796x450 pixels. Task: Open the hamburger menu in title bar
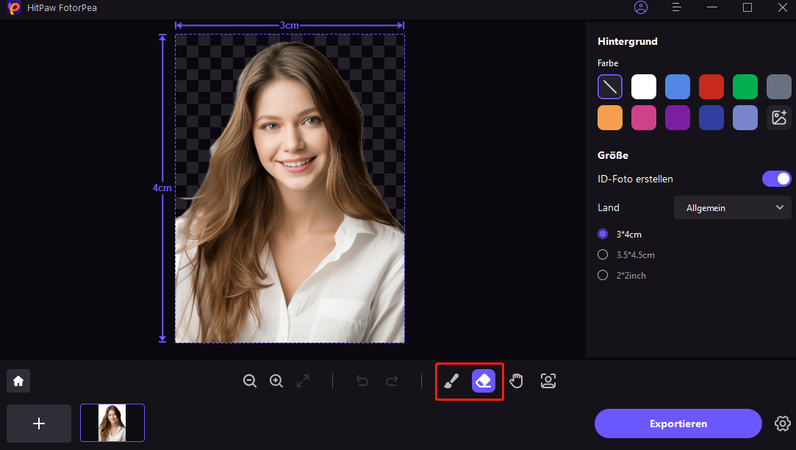point(676,8)
